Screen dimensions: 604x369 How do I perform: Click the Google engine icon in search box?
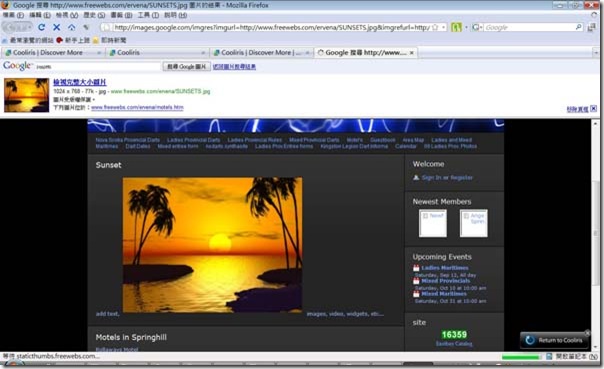tap(476, 27)
